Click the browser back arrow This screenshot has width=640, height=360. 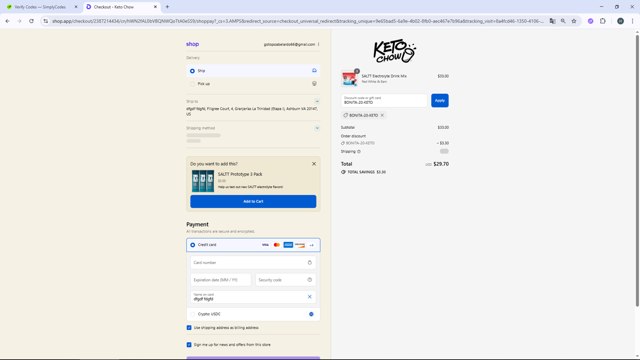coord(8,21)
